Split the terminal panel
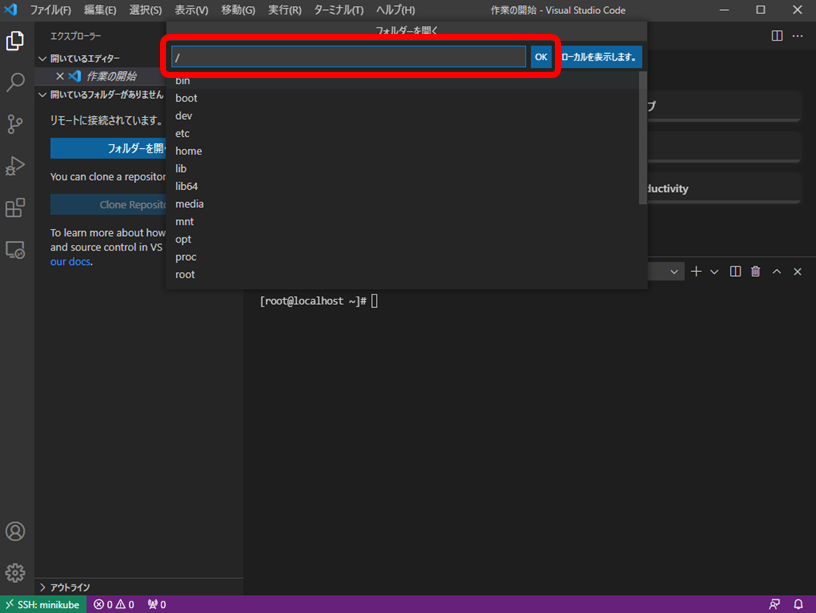Image resolution: width=816 pixels, height=613 pixels. pos(735,272)
